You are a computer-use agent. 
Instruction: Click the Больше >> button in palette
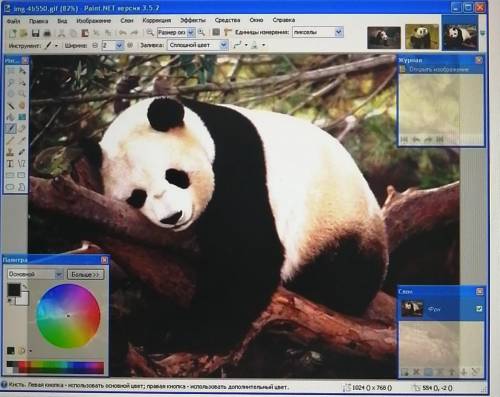pyautogui.click(x=85, y=275)
